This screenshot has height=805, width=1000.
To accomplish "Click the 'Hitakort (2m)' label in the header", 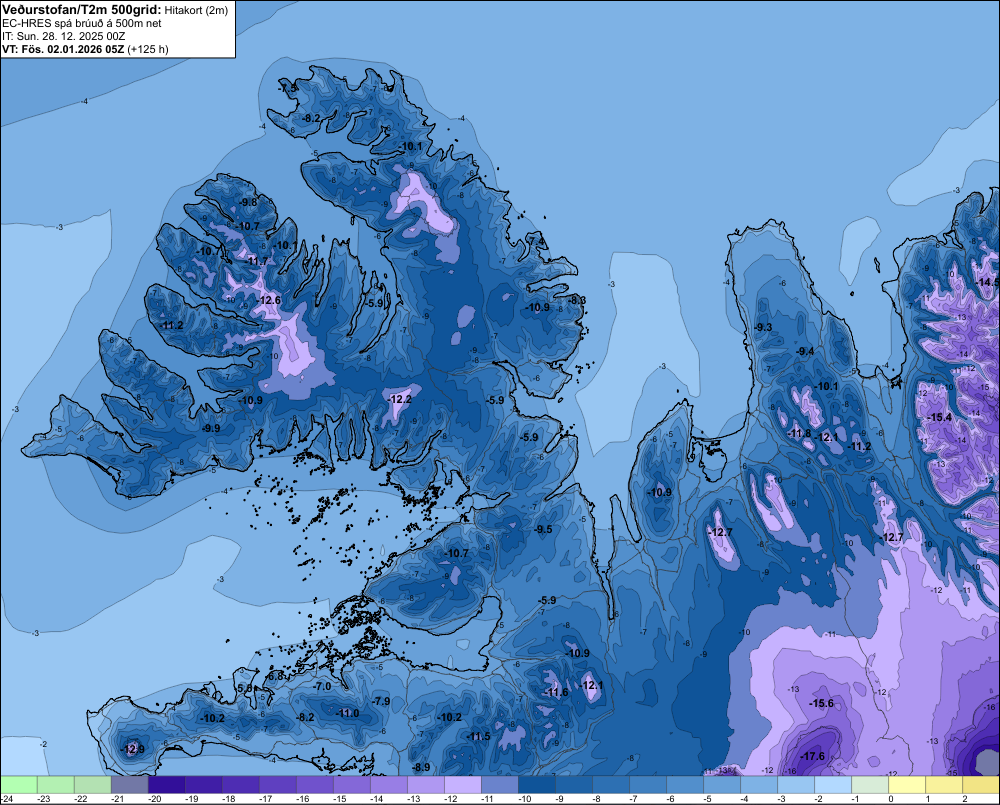I will click(196, 10).
